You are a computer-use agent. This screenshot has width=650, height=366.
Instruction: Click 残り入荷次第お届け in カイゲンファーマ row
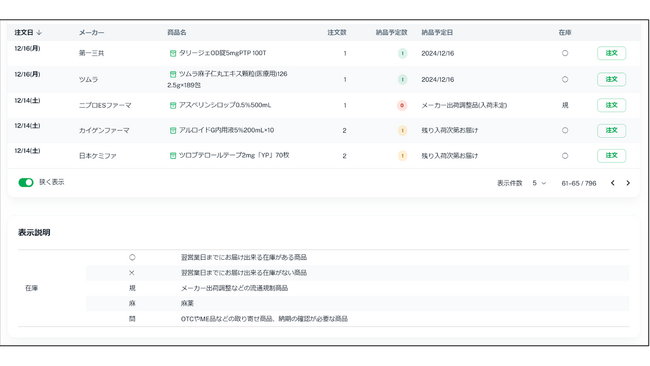point(449,130)
